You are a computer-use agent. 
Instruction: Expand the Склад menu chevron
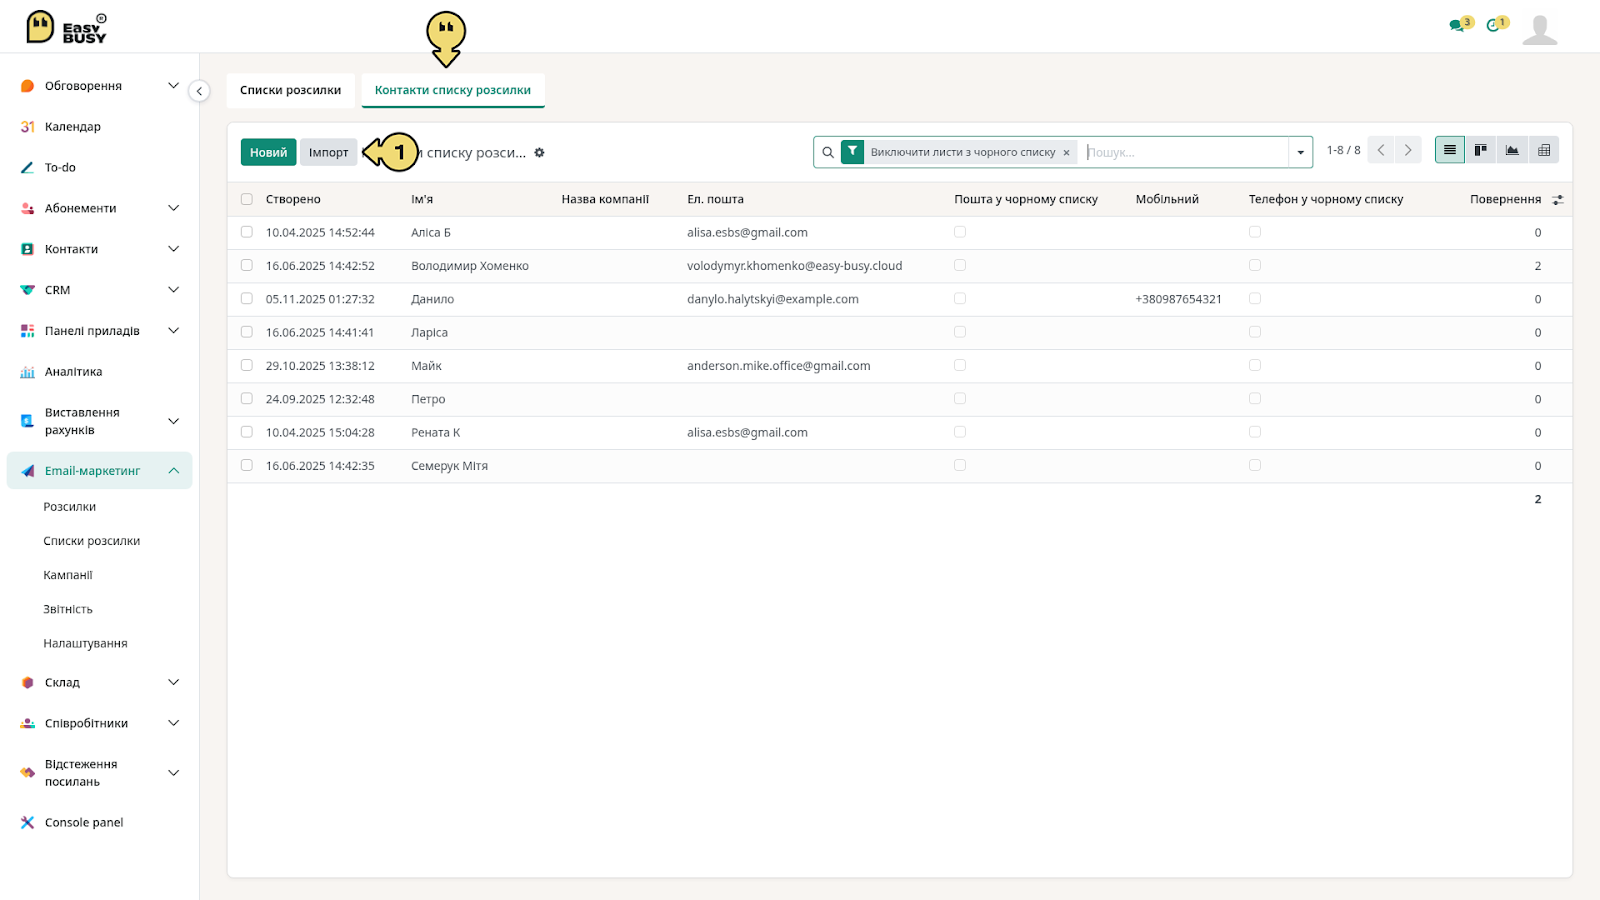pos(173,683)
